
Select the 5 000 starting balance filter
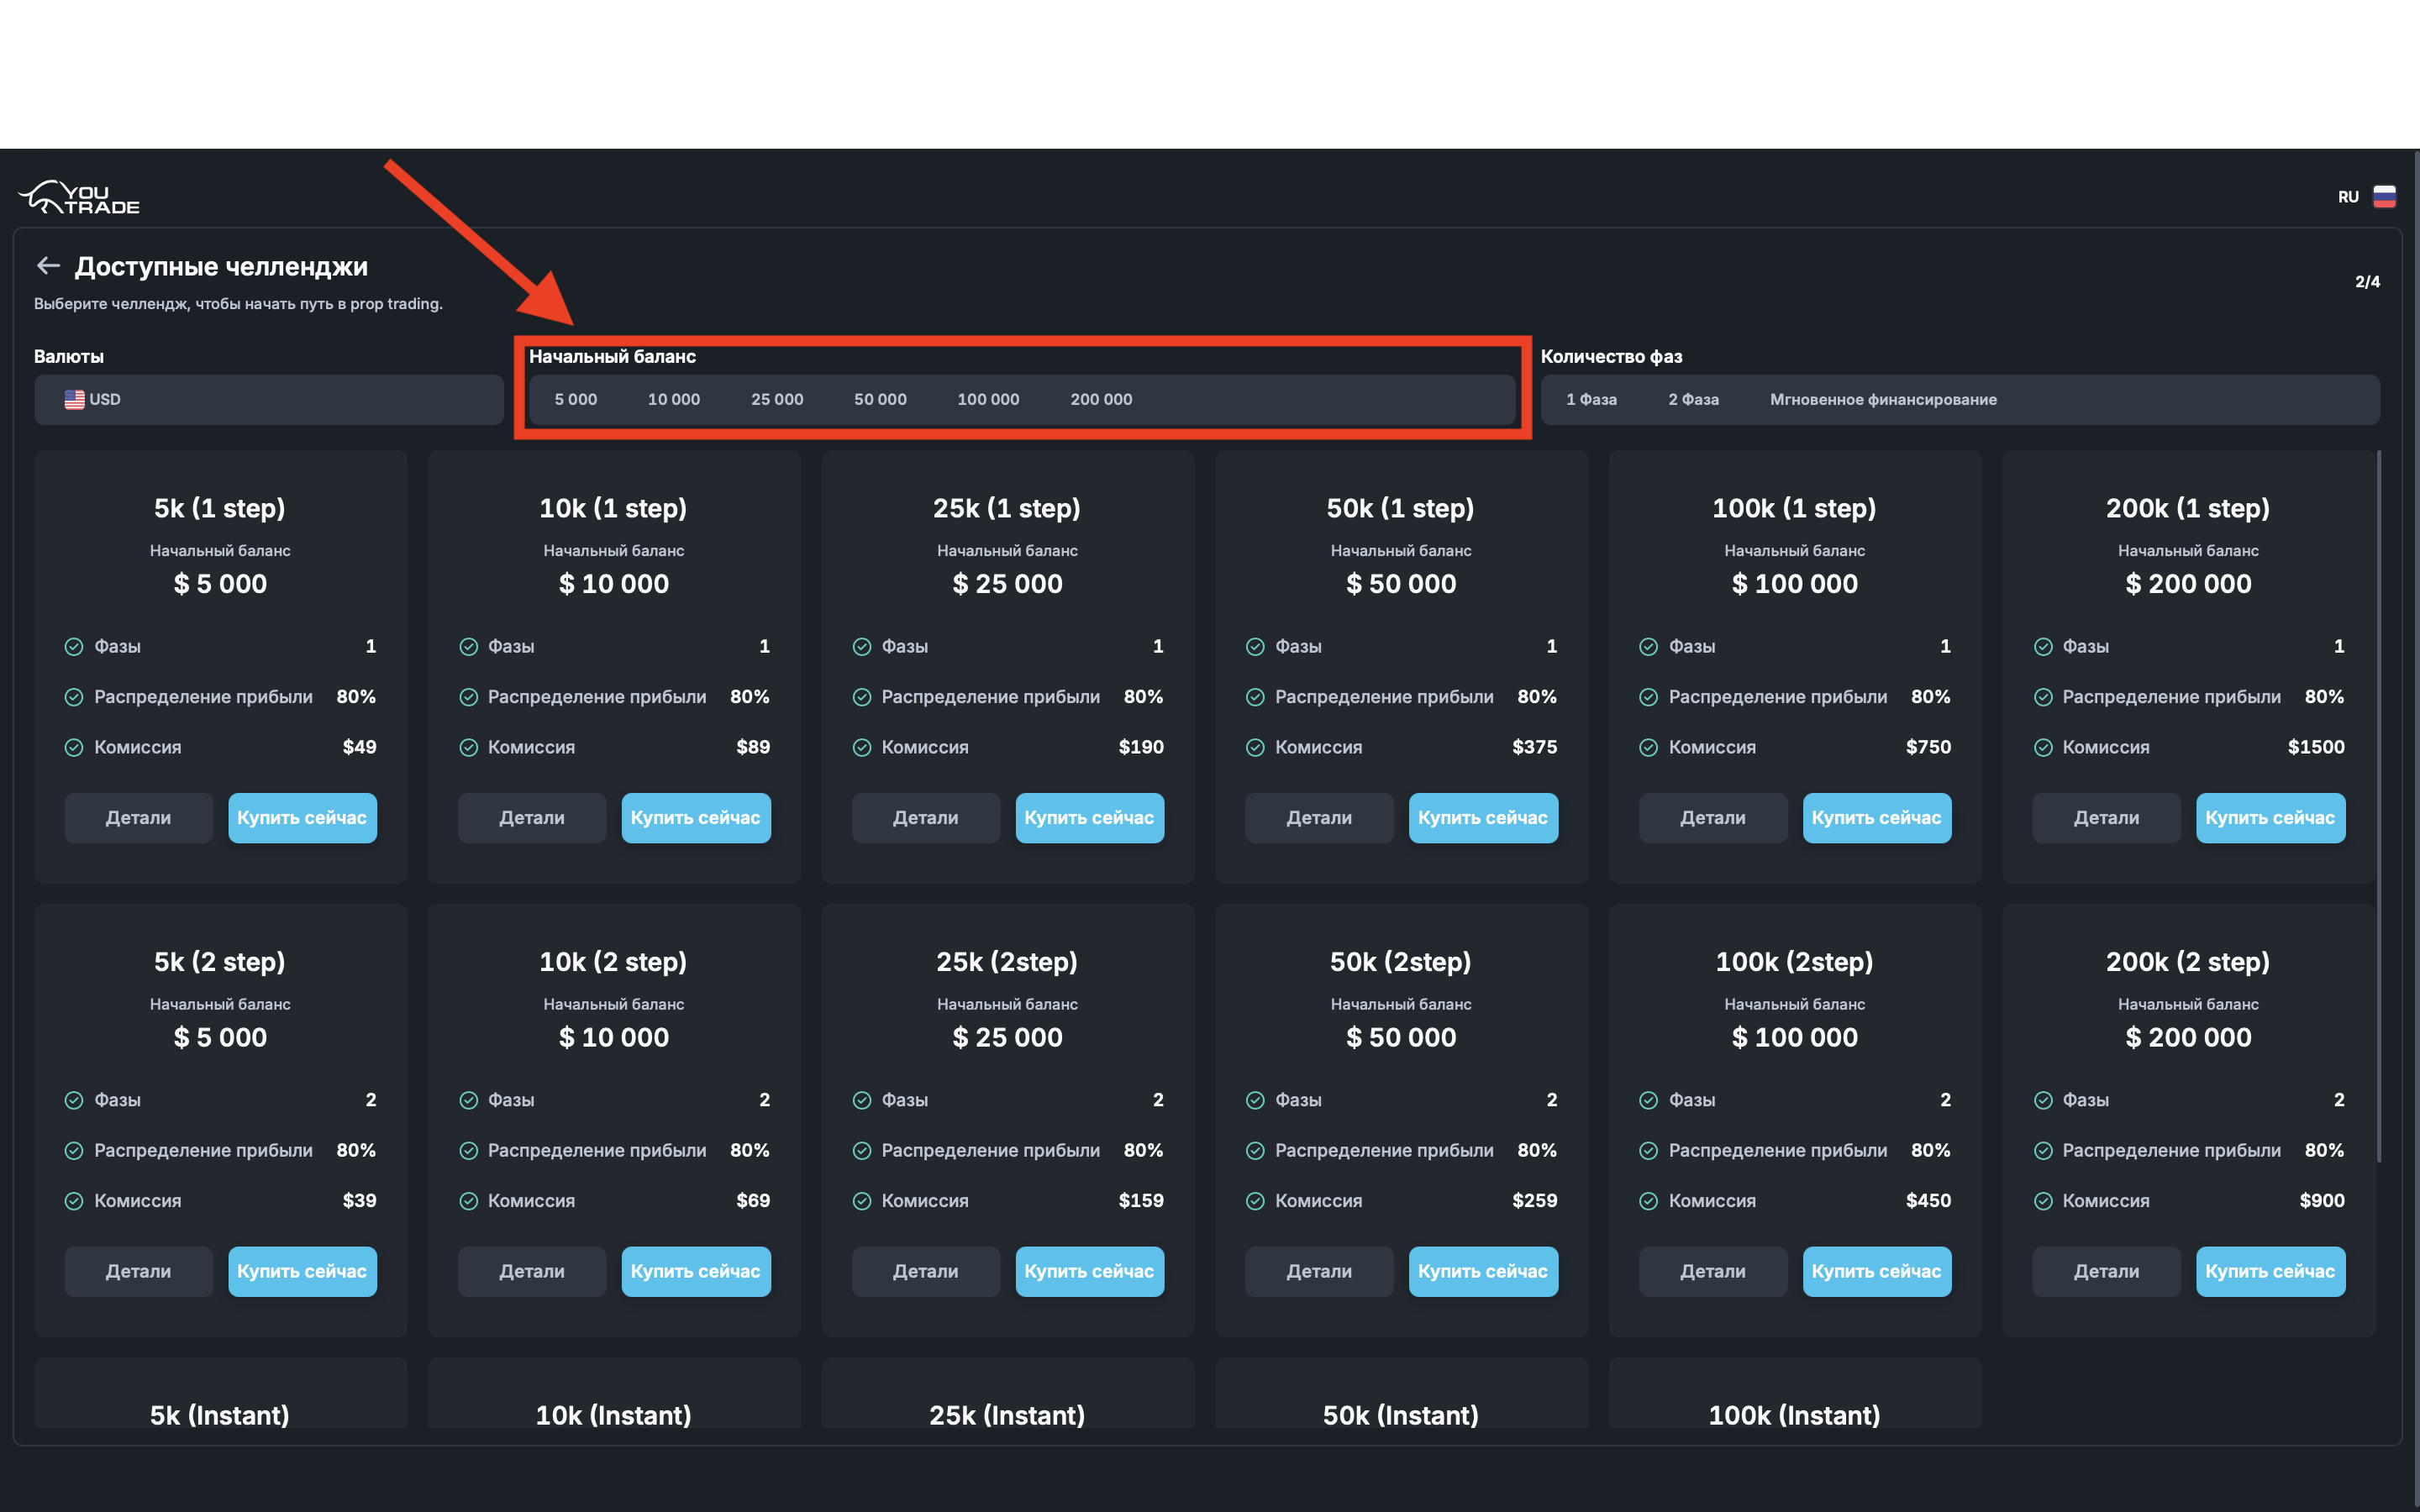576,400
